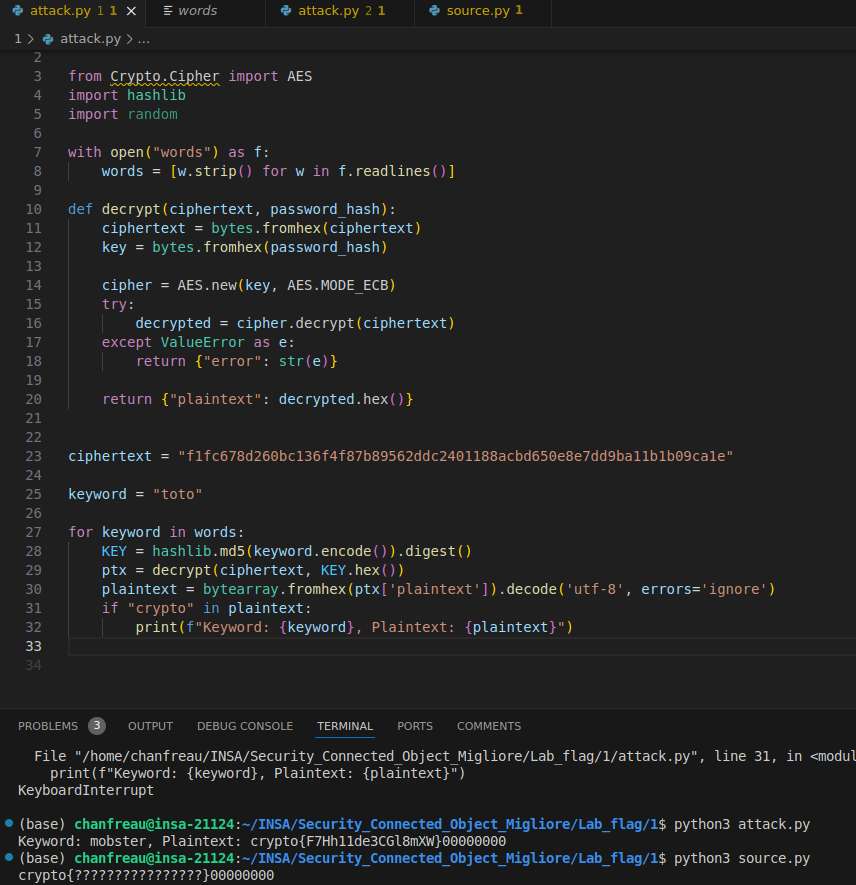Close the active attack.py tab
This screenshot has width=856, height=885.
click(x=132, y=11)
